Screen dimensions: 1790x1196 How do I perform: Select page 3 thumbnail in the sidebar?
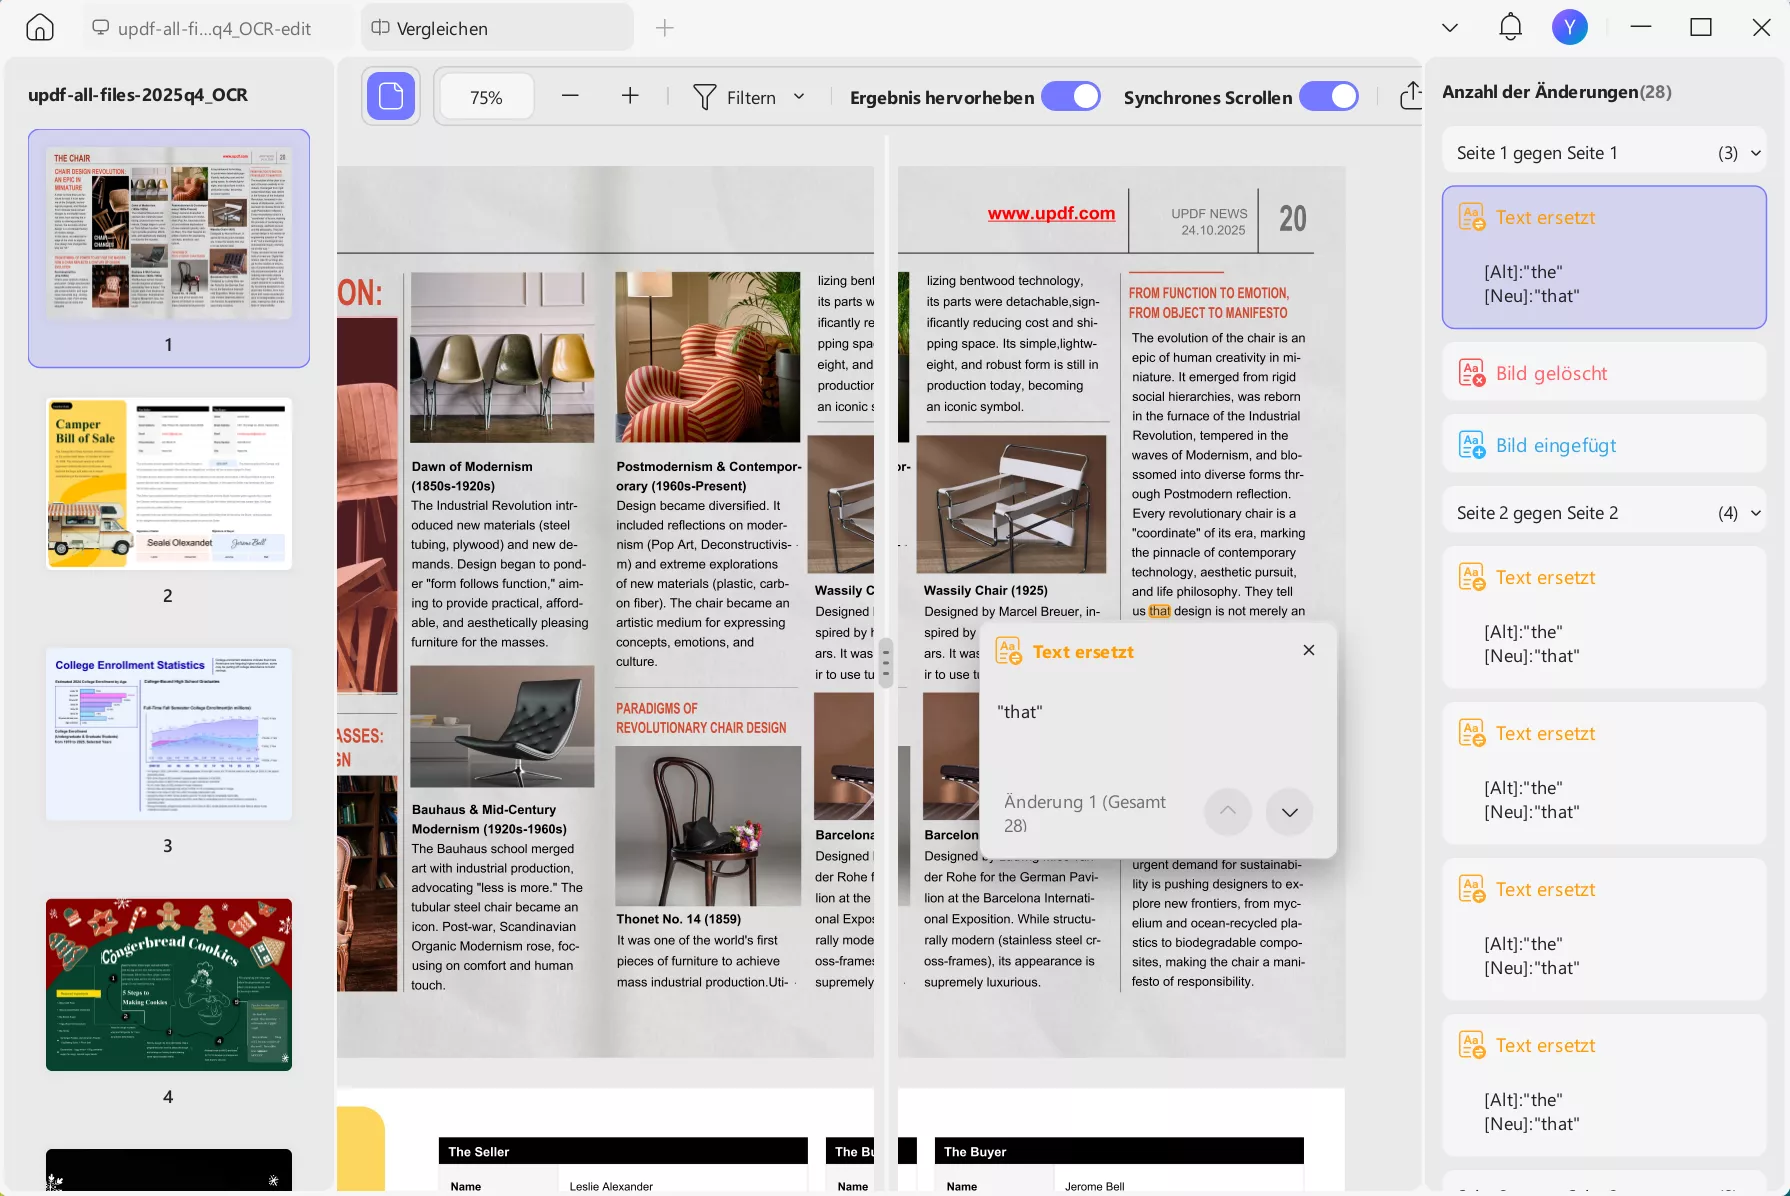(x=168, y=733)
